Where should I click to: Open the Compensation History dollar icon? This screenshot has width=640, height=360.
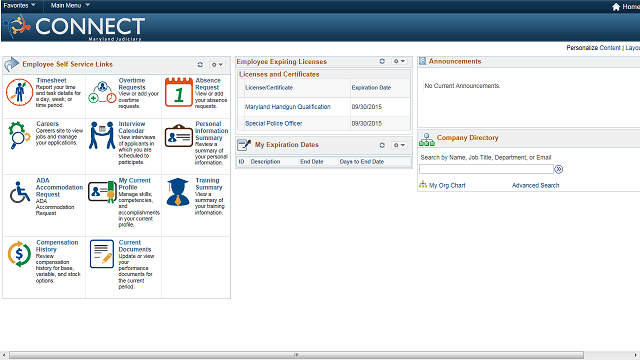19,254
